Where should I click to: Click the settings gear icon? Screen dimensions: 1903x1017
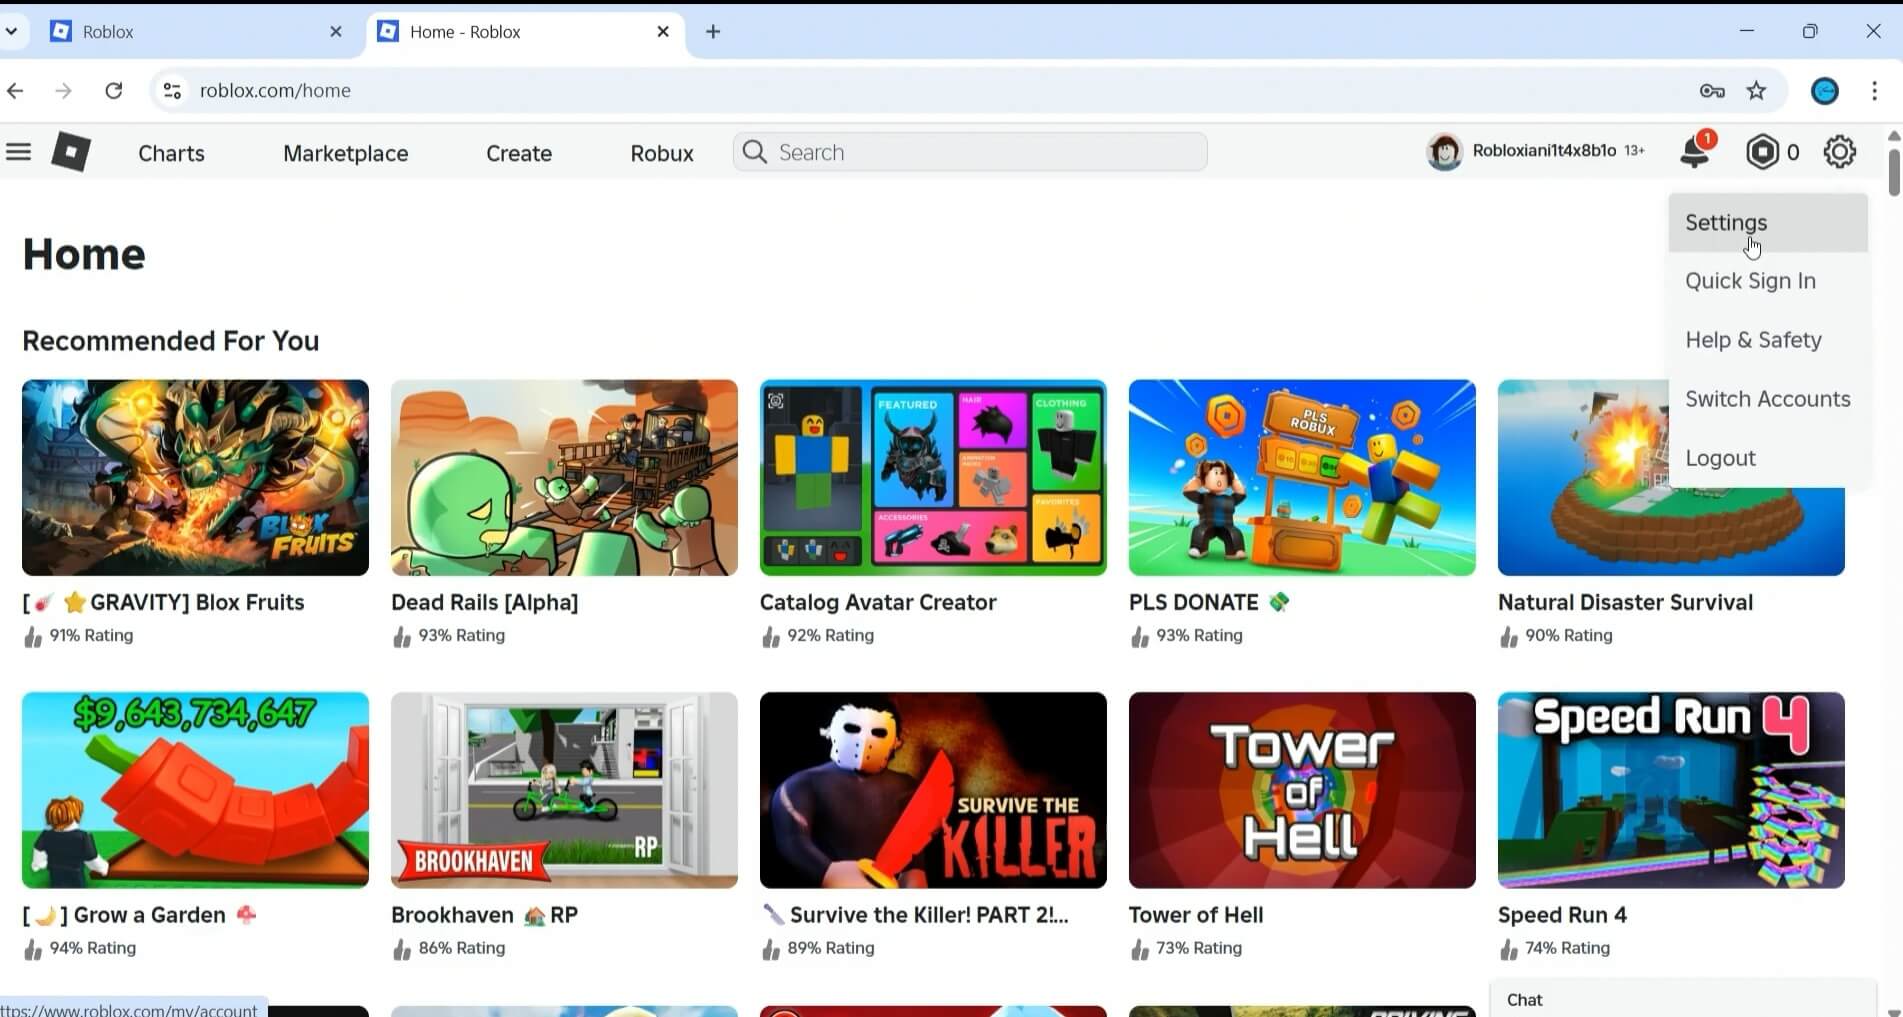1839,152
